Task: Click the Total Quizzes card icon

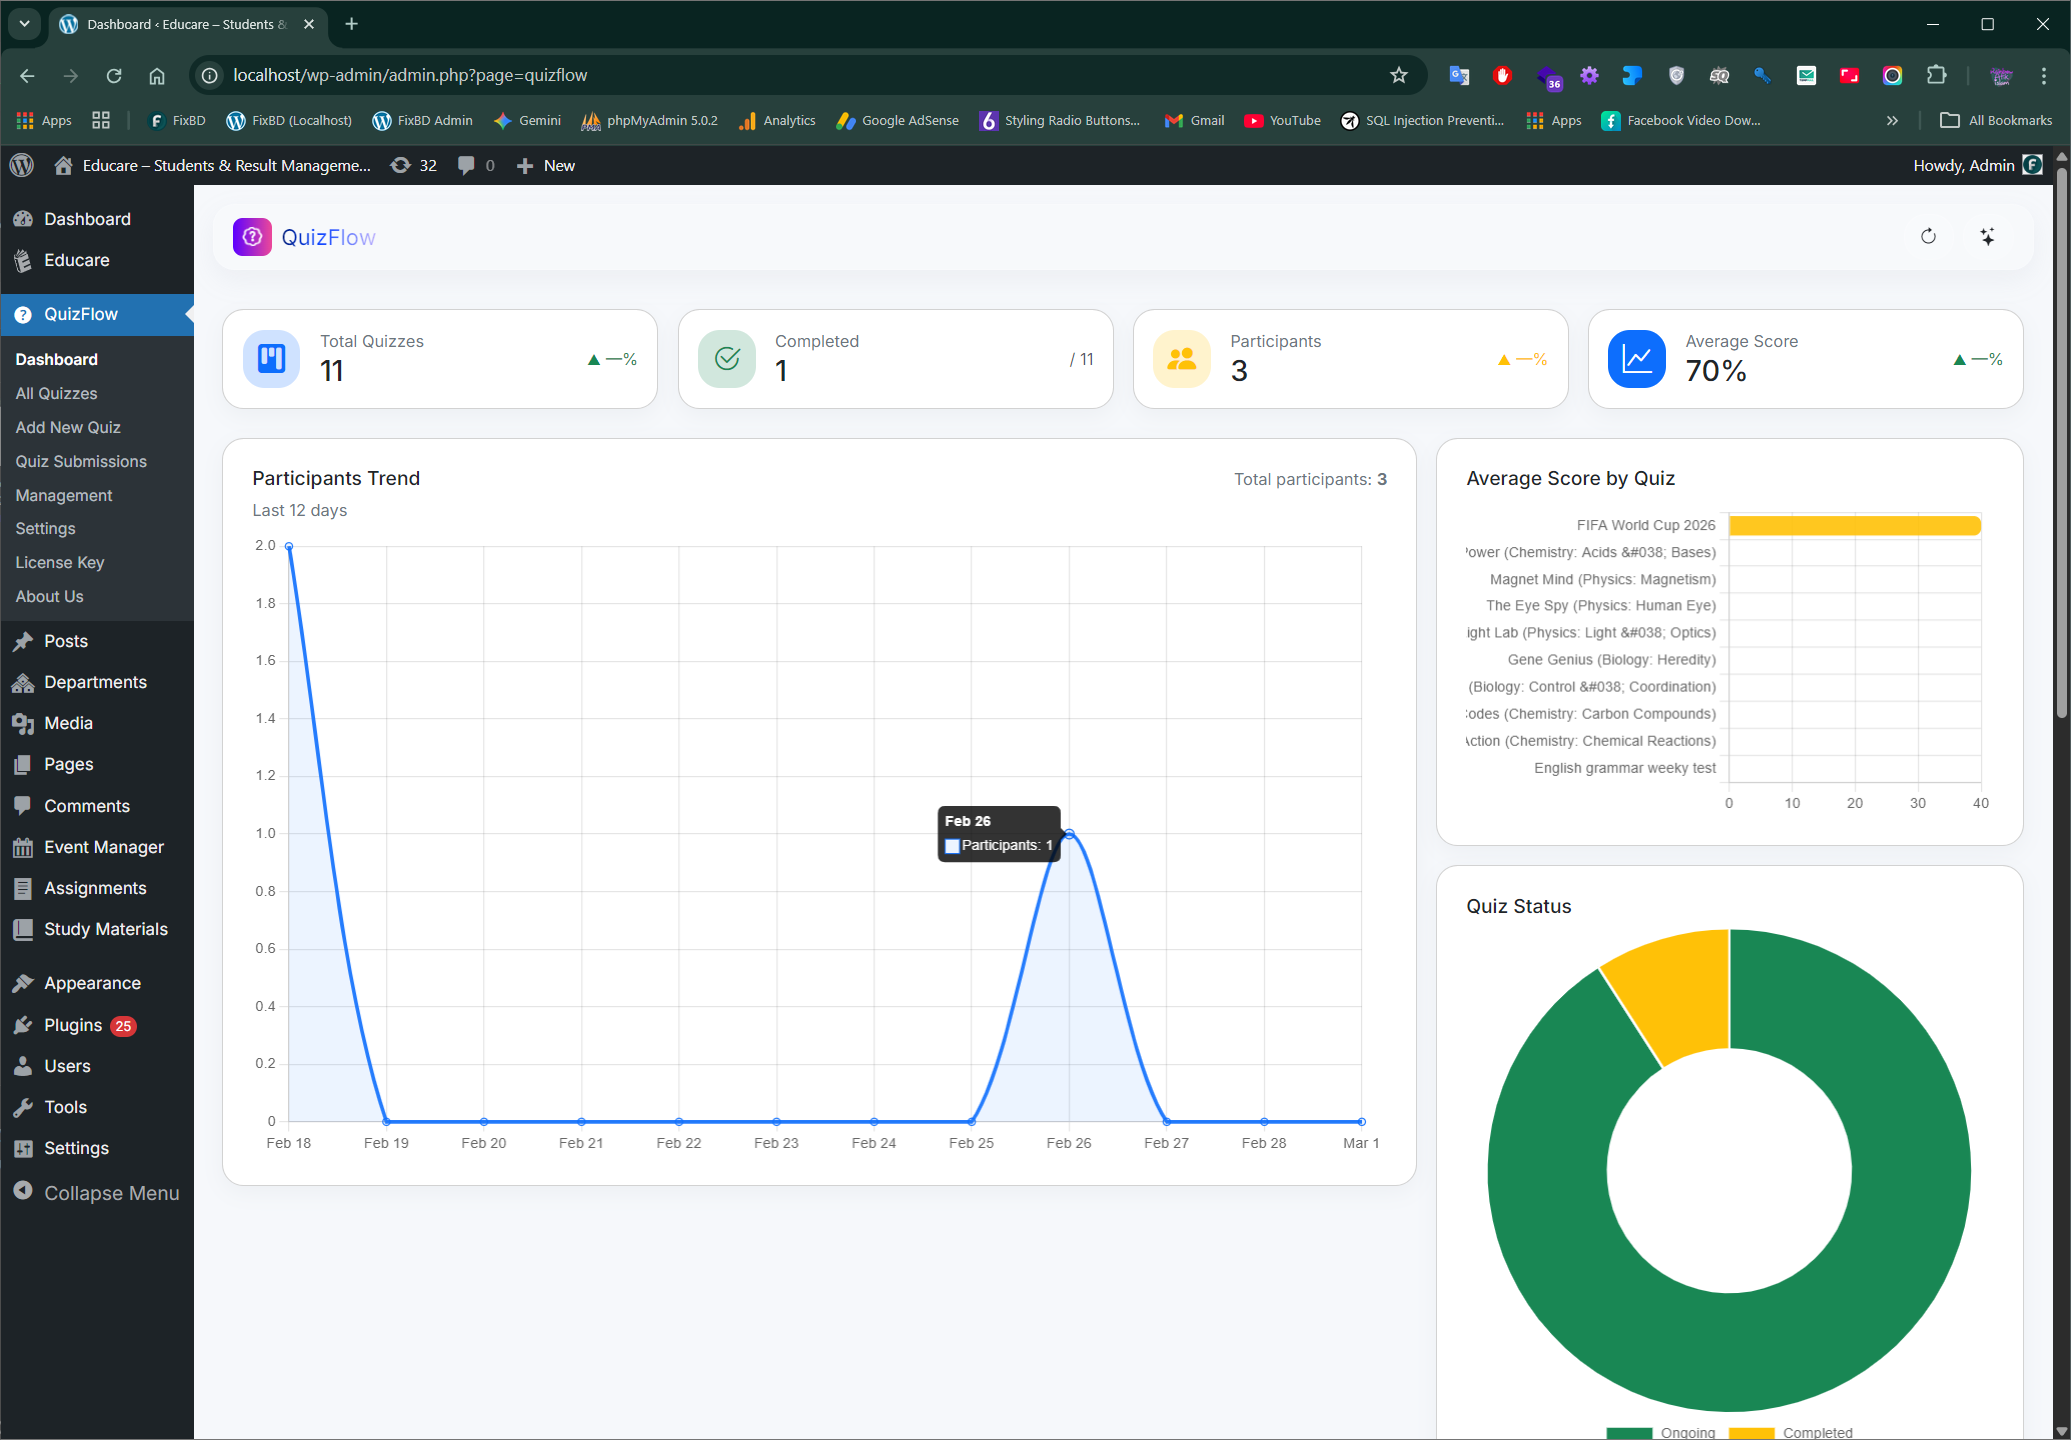Action: [x=271, y=359]
